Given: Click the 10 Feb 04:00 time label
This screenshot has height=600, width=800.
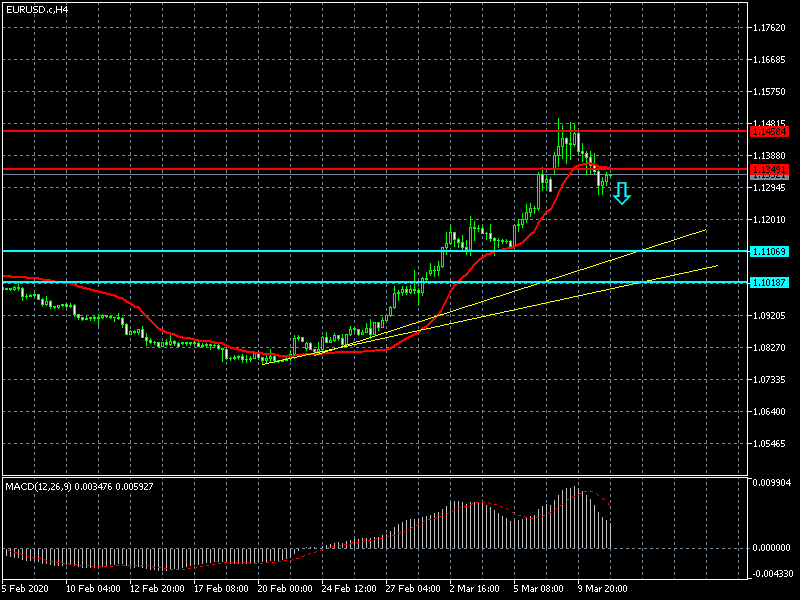Looking at the screenshot, I should point(93,589).
